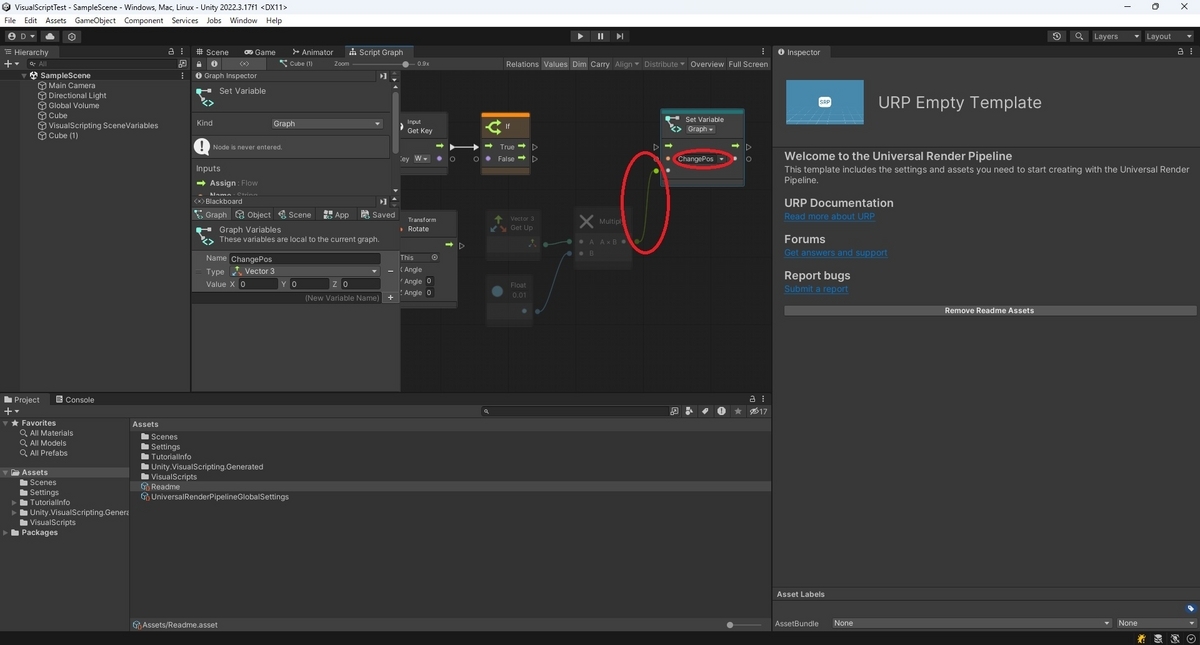Viewport: 1200px width, 645px height.
Task: Toggle the Carry button in graph toolbar
Action: [x=600, y=64]
